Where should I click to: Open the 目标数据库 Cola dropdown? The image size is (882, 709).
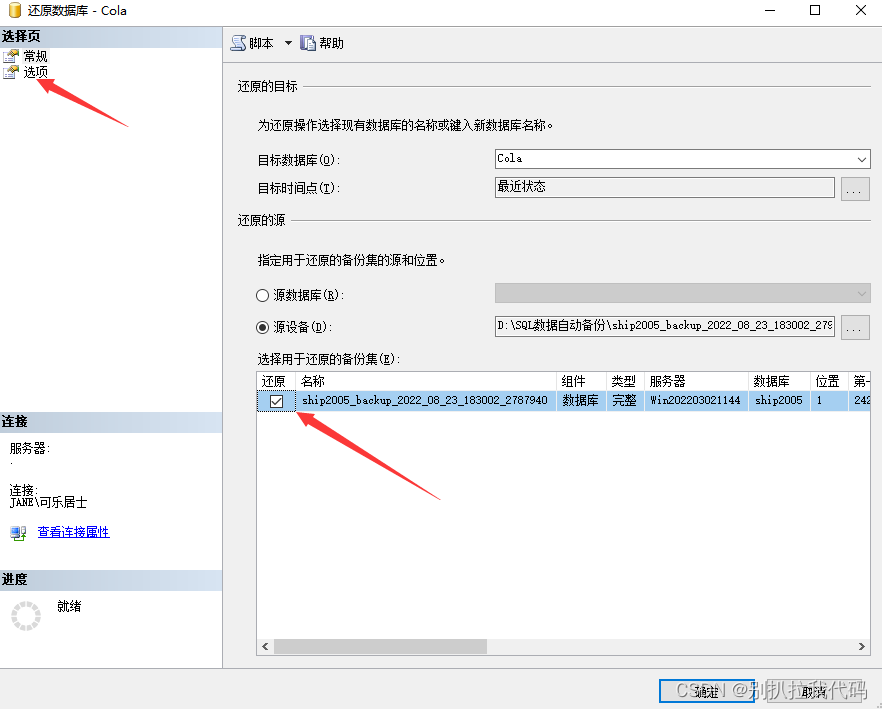tap(861, 158)
